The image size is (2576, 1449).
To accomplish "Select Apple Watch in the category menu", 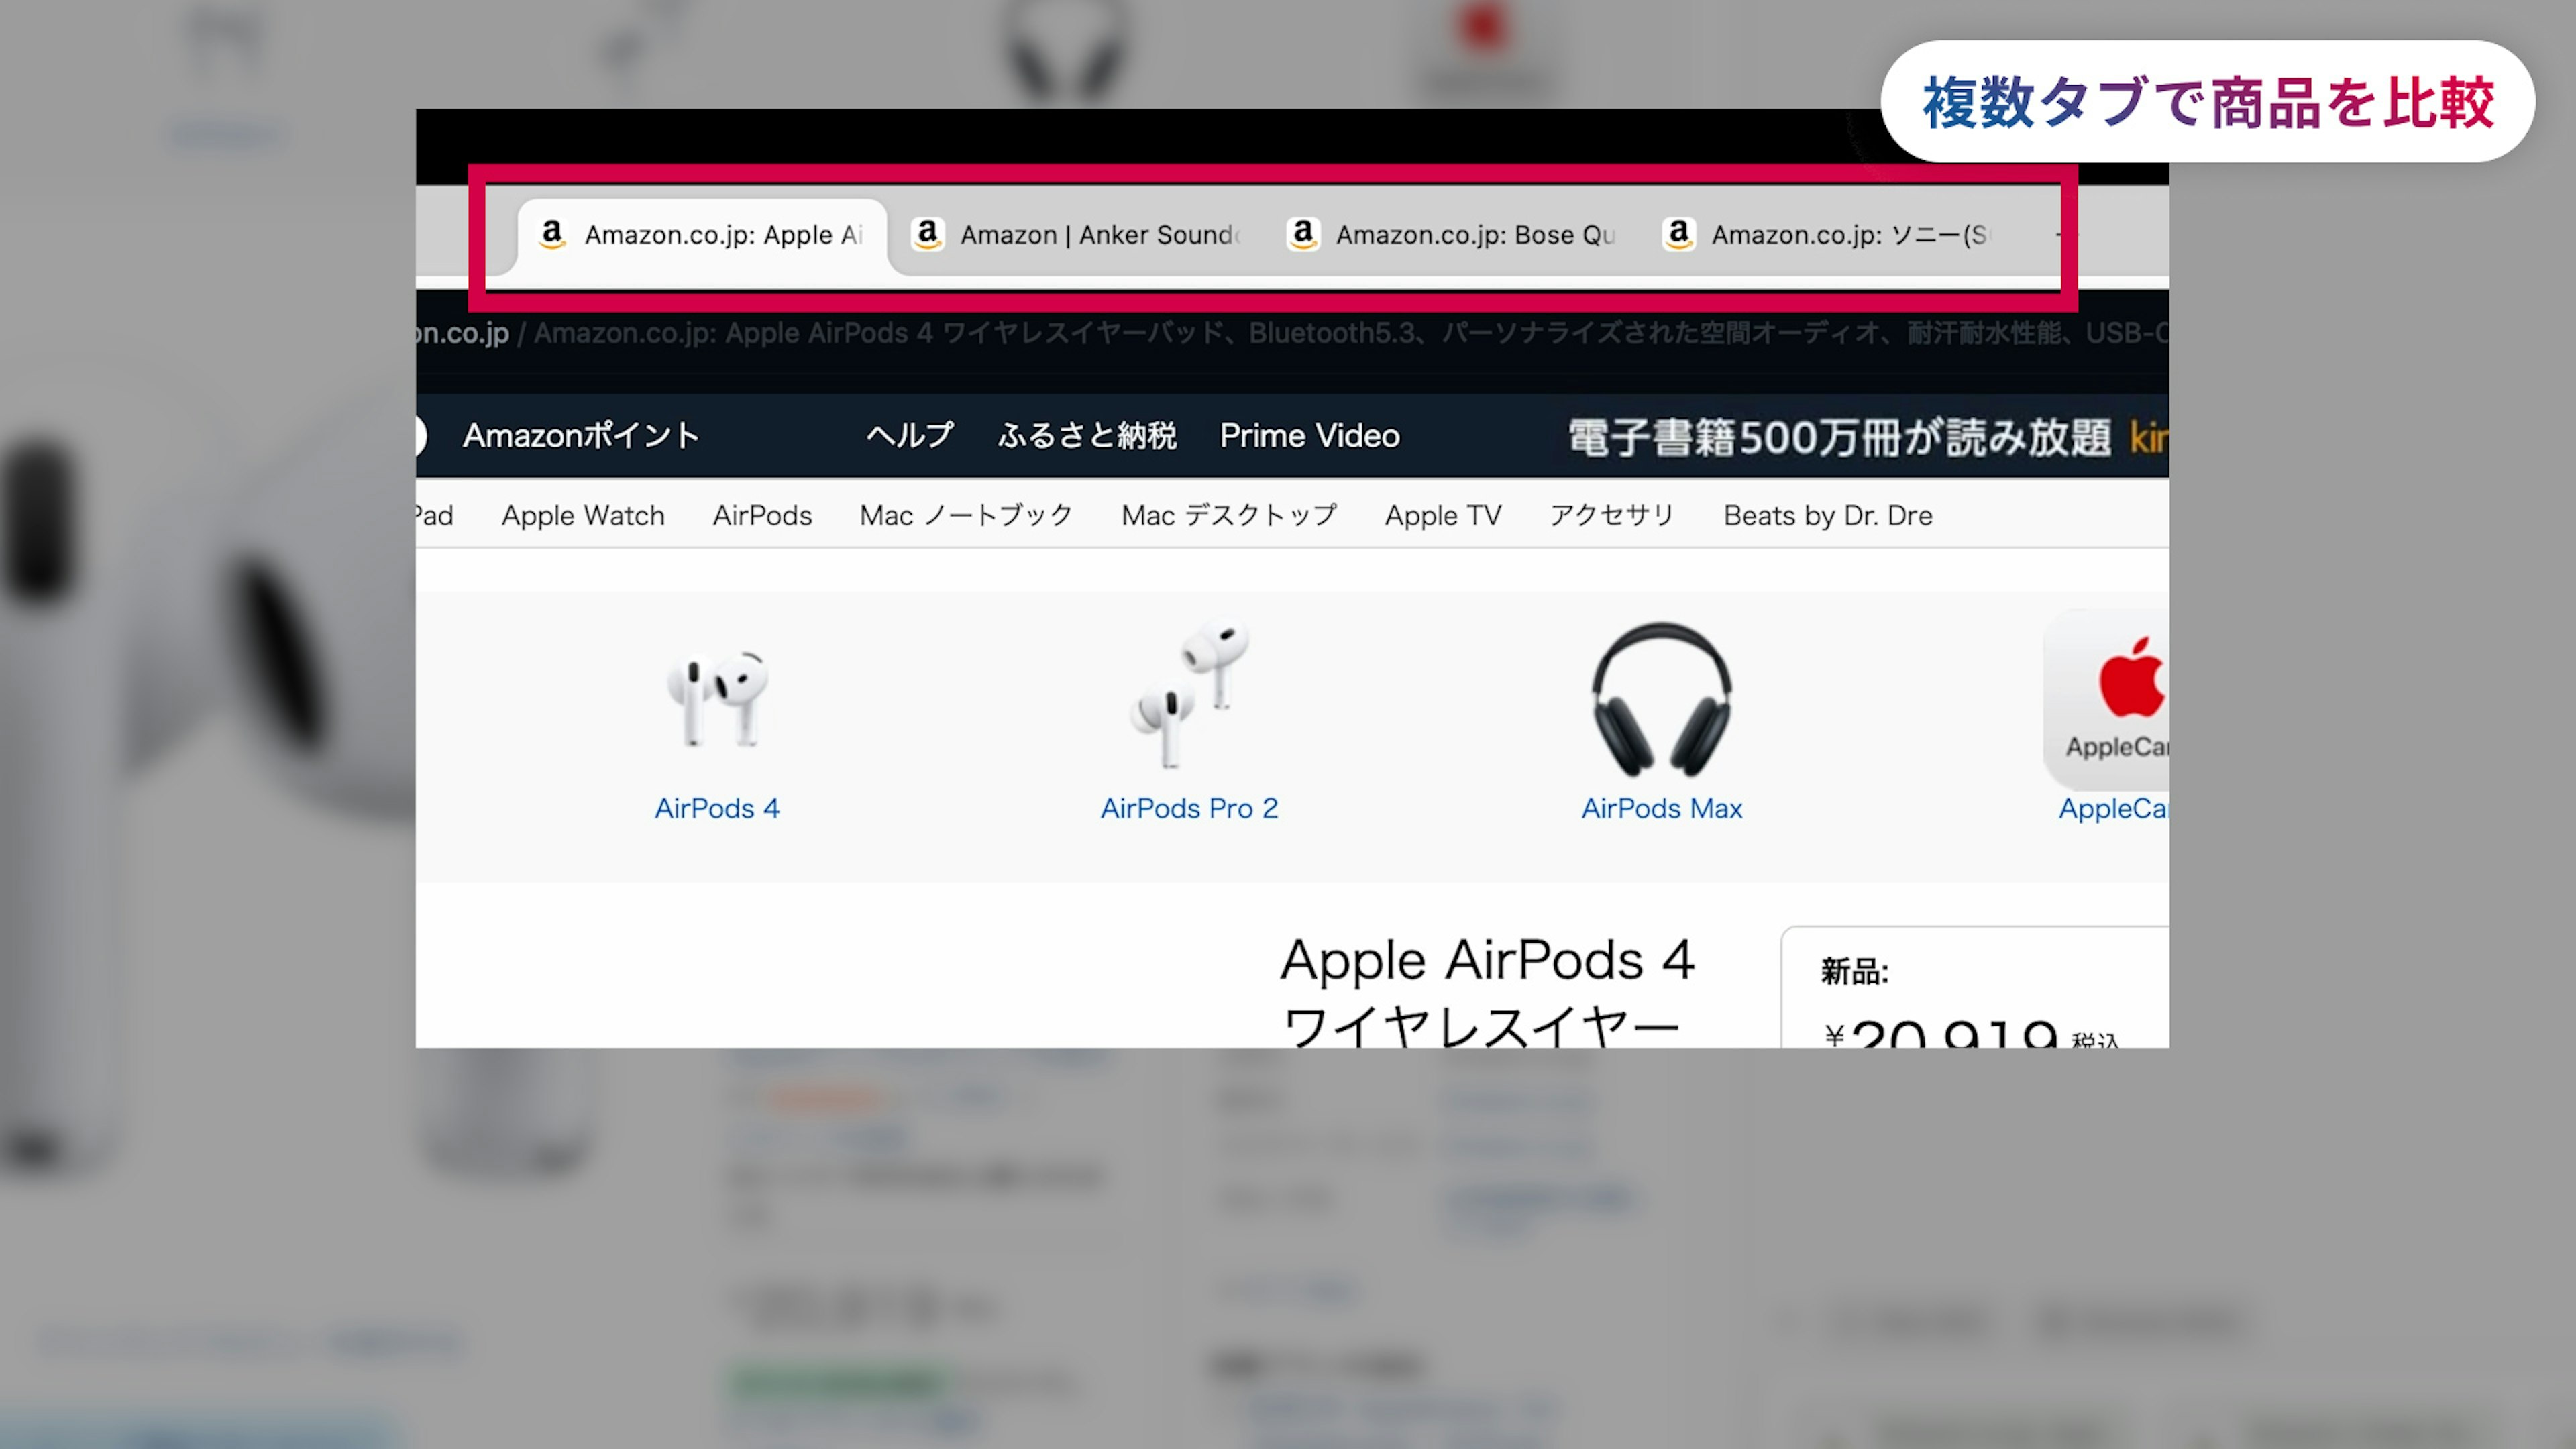I will pyautogui.click(x=582, y=515).
